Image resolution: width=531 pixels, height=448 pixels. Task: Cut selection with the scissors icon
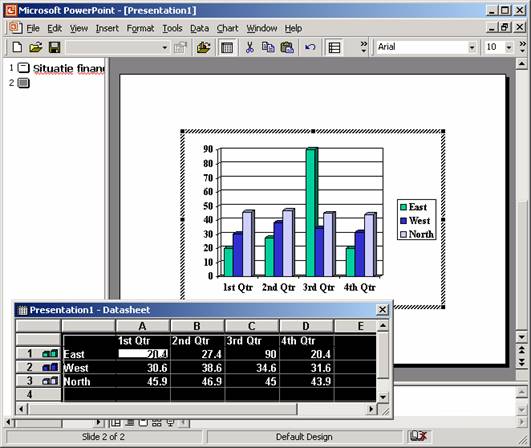[250, 47]
